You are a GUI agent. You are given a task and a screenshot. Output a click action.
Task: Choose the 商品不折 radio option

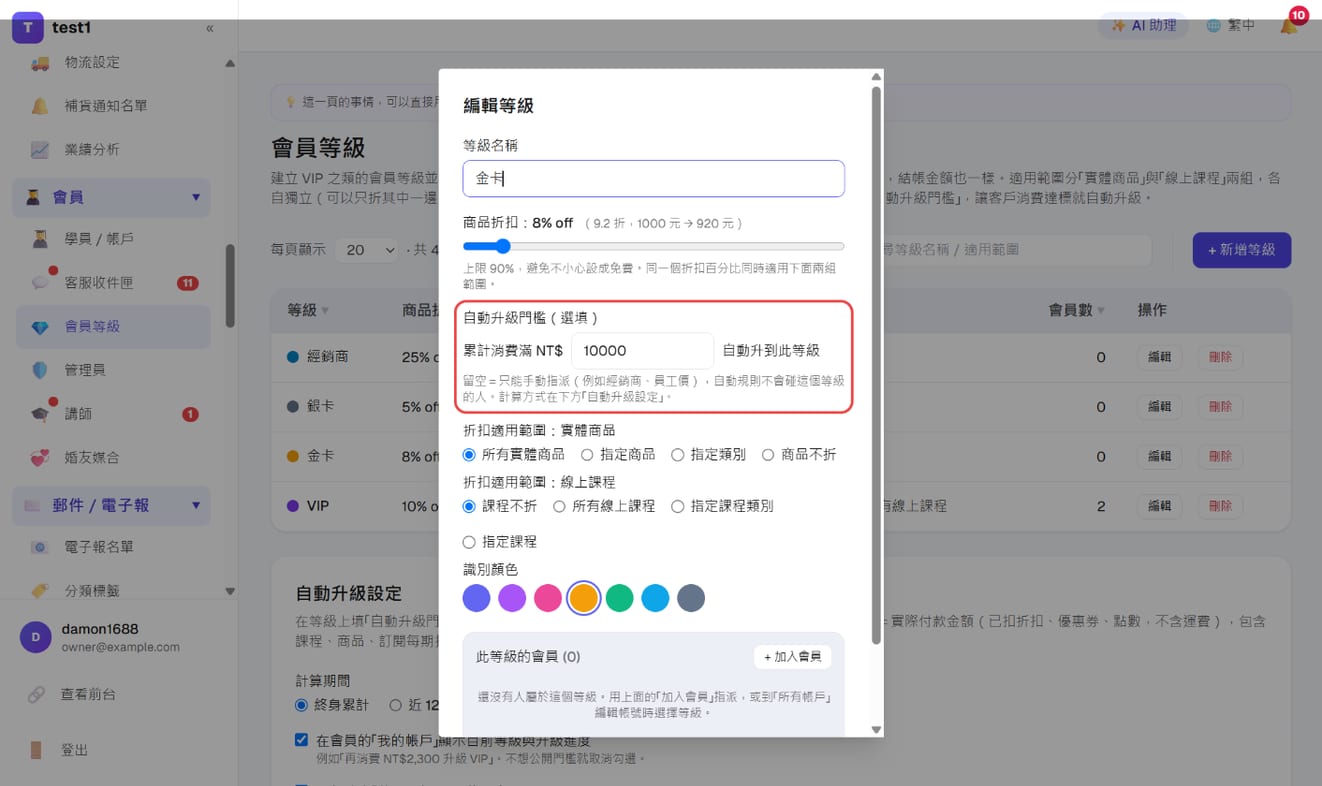coord(768,454)
